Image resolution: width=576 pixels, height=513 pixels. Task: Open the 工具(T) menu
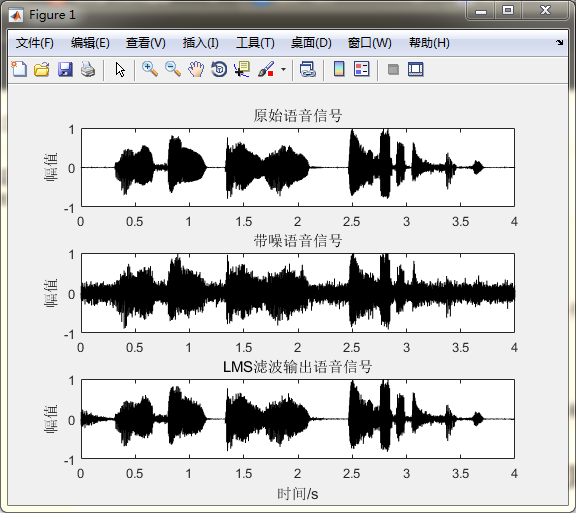point(255,43)
